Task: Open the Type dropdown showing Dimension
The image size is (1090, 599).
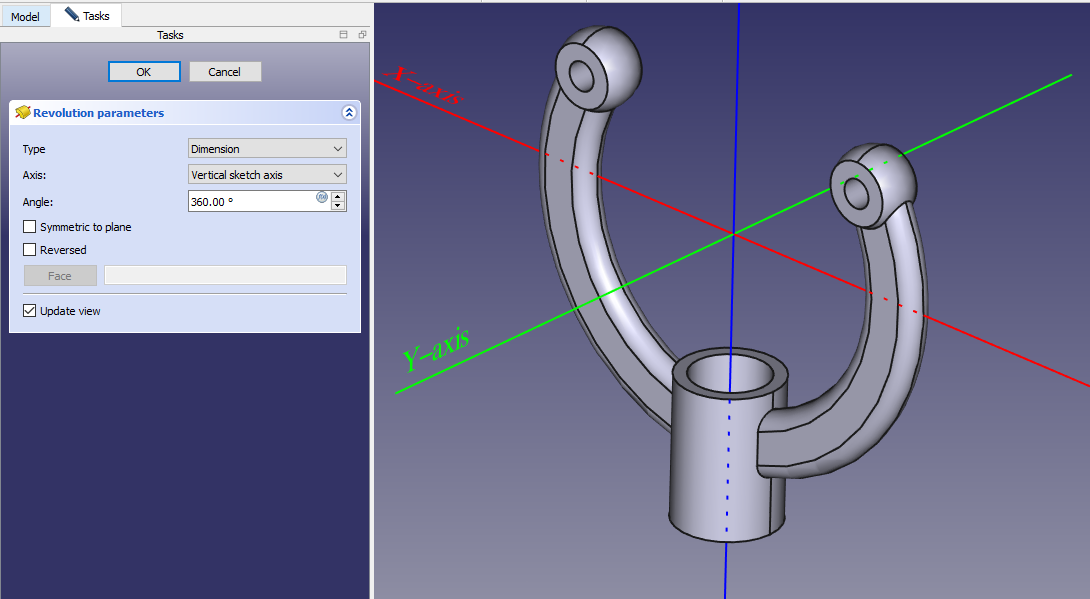Action: [267, 149]
